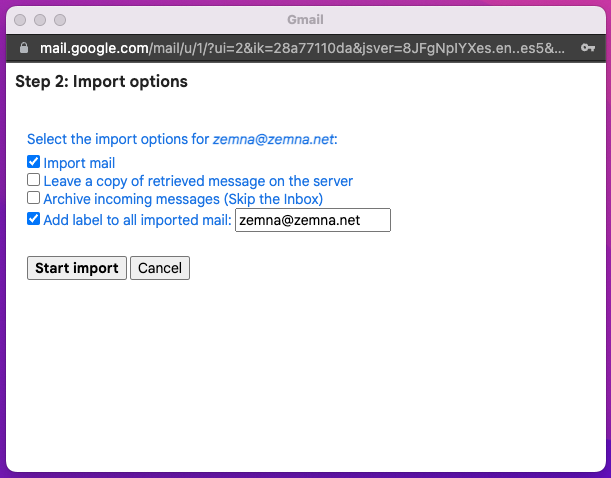Click the Add label to all imported mail text
Image resolution: width=611 pixels, height=478 pixels.
[138, 220]
